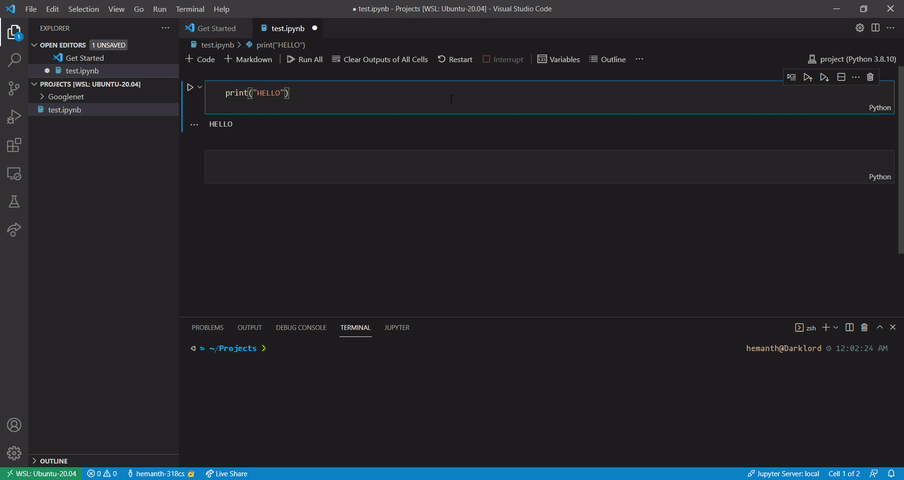Select kernel project (Python 3.8.10)
The image size is (904, 480).
(x=852, y=59)
